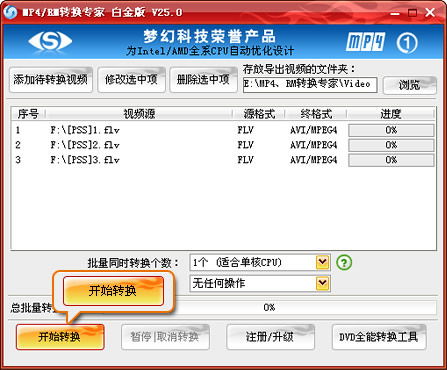Click progress bar of row 1
The height and width of the screenshot is (370, 447).
391,130
